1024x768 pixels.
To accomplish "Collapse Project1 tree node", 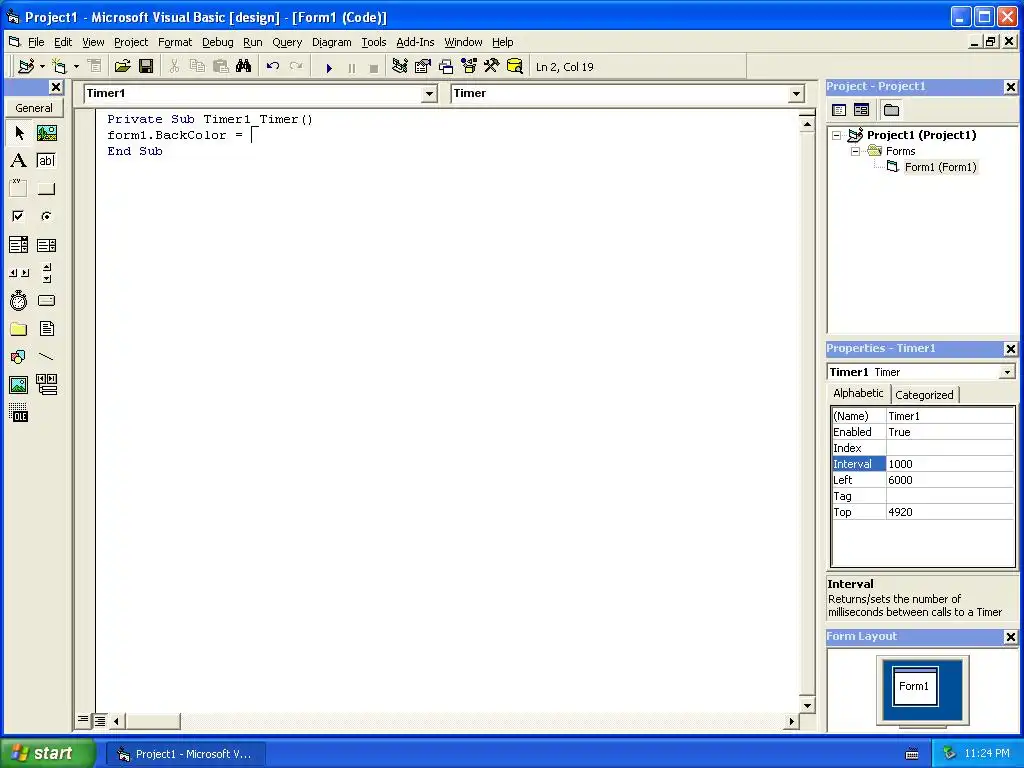I will [837, 136].
